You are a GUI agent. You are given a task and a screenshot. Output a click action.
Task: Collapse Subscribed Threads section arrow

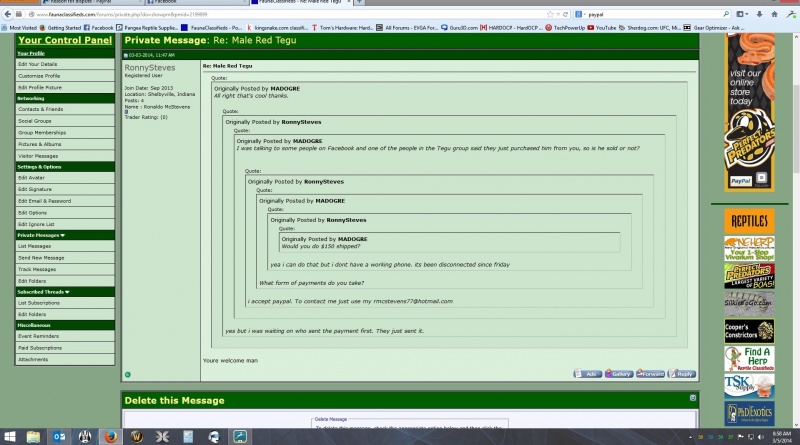coord(67,292)
